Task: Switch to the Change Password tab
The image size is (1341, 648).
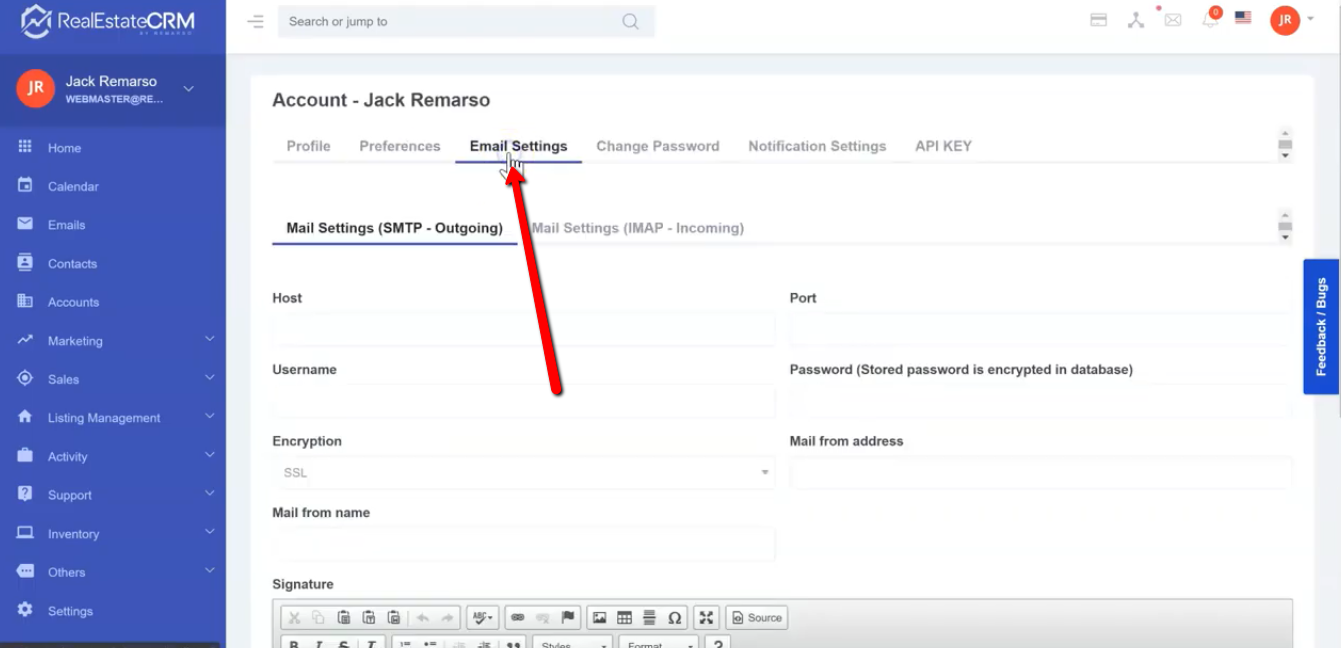Action: (657, 146)
